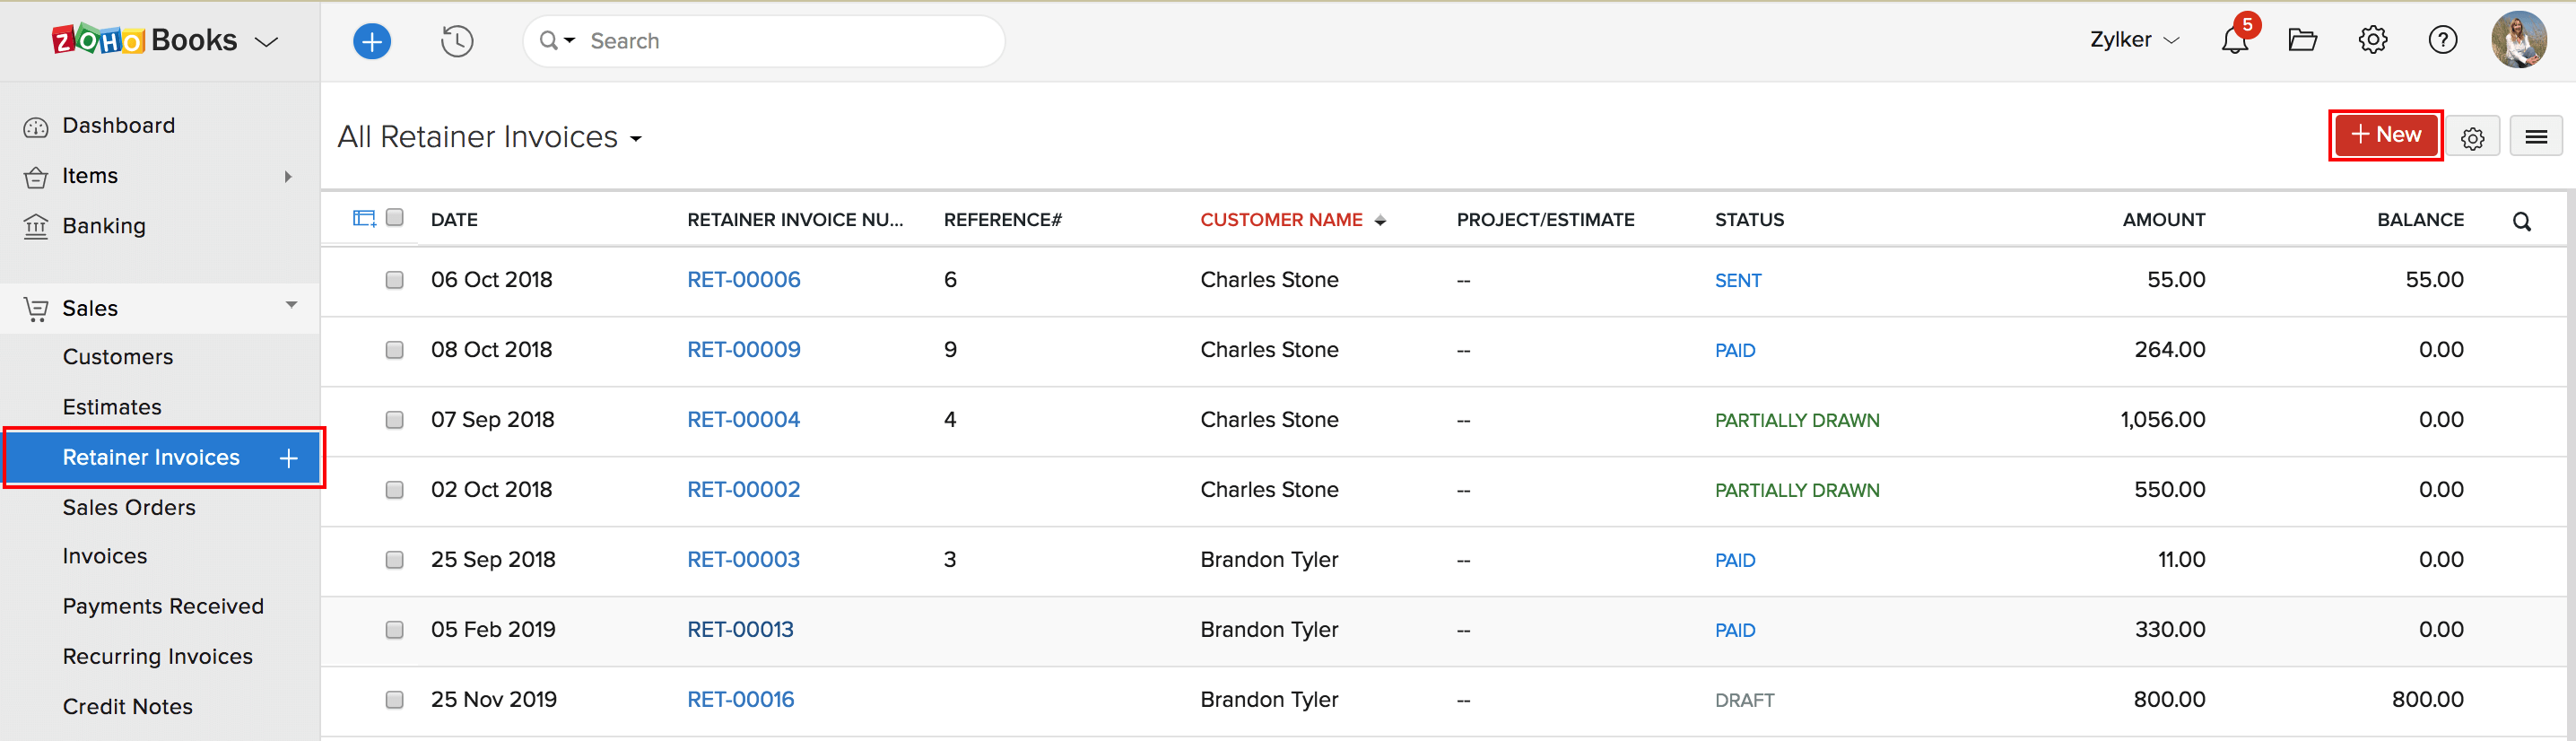Image resolution: width=2576 pixels, height=741 pixels.
Task: Open the notifications bell icon
Action: pyautogui.click(x=2234, y=41)
